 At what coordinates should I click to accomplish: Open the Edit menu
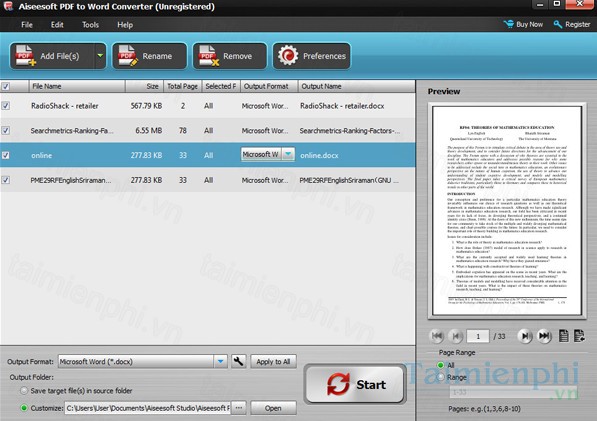pyautogui.click(x=57, y=25)
